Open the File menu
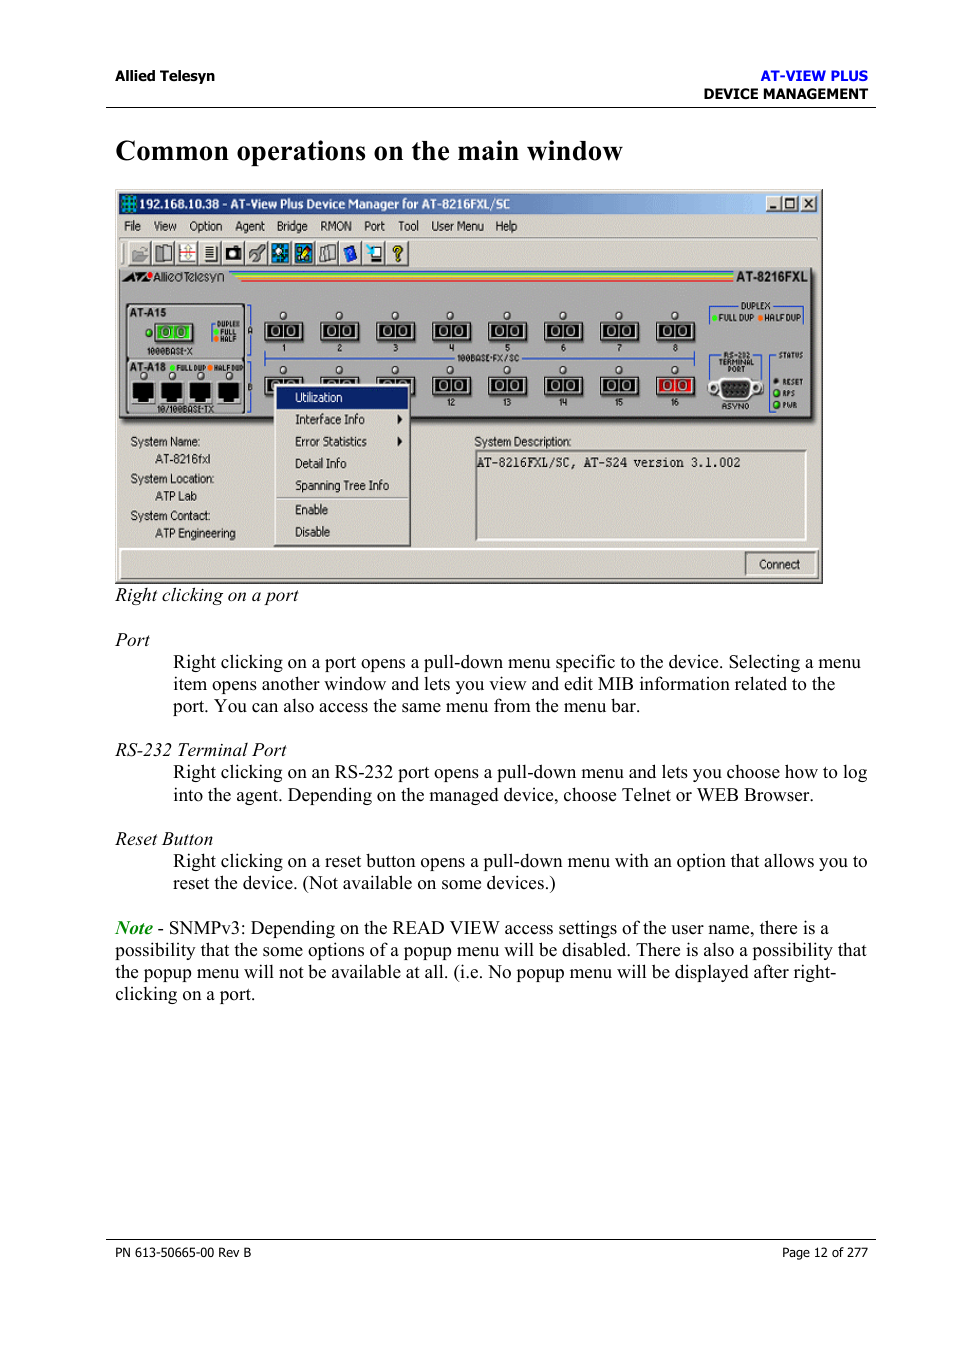The width and height of the screenshot is (954, 1351). click(x=132, y=227)
